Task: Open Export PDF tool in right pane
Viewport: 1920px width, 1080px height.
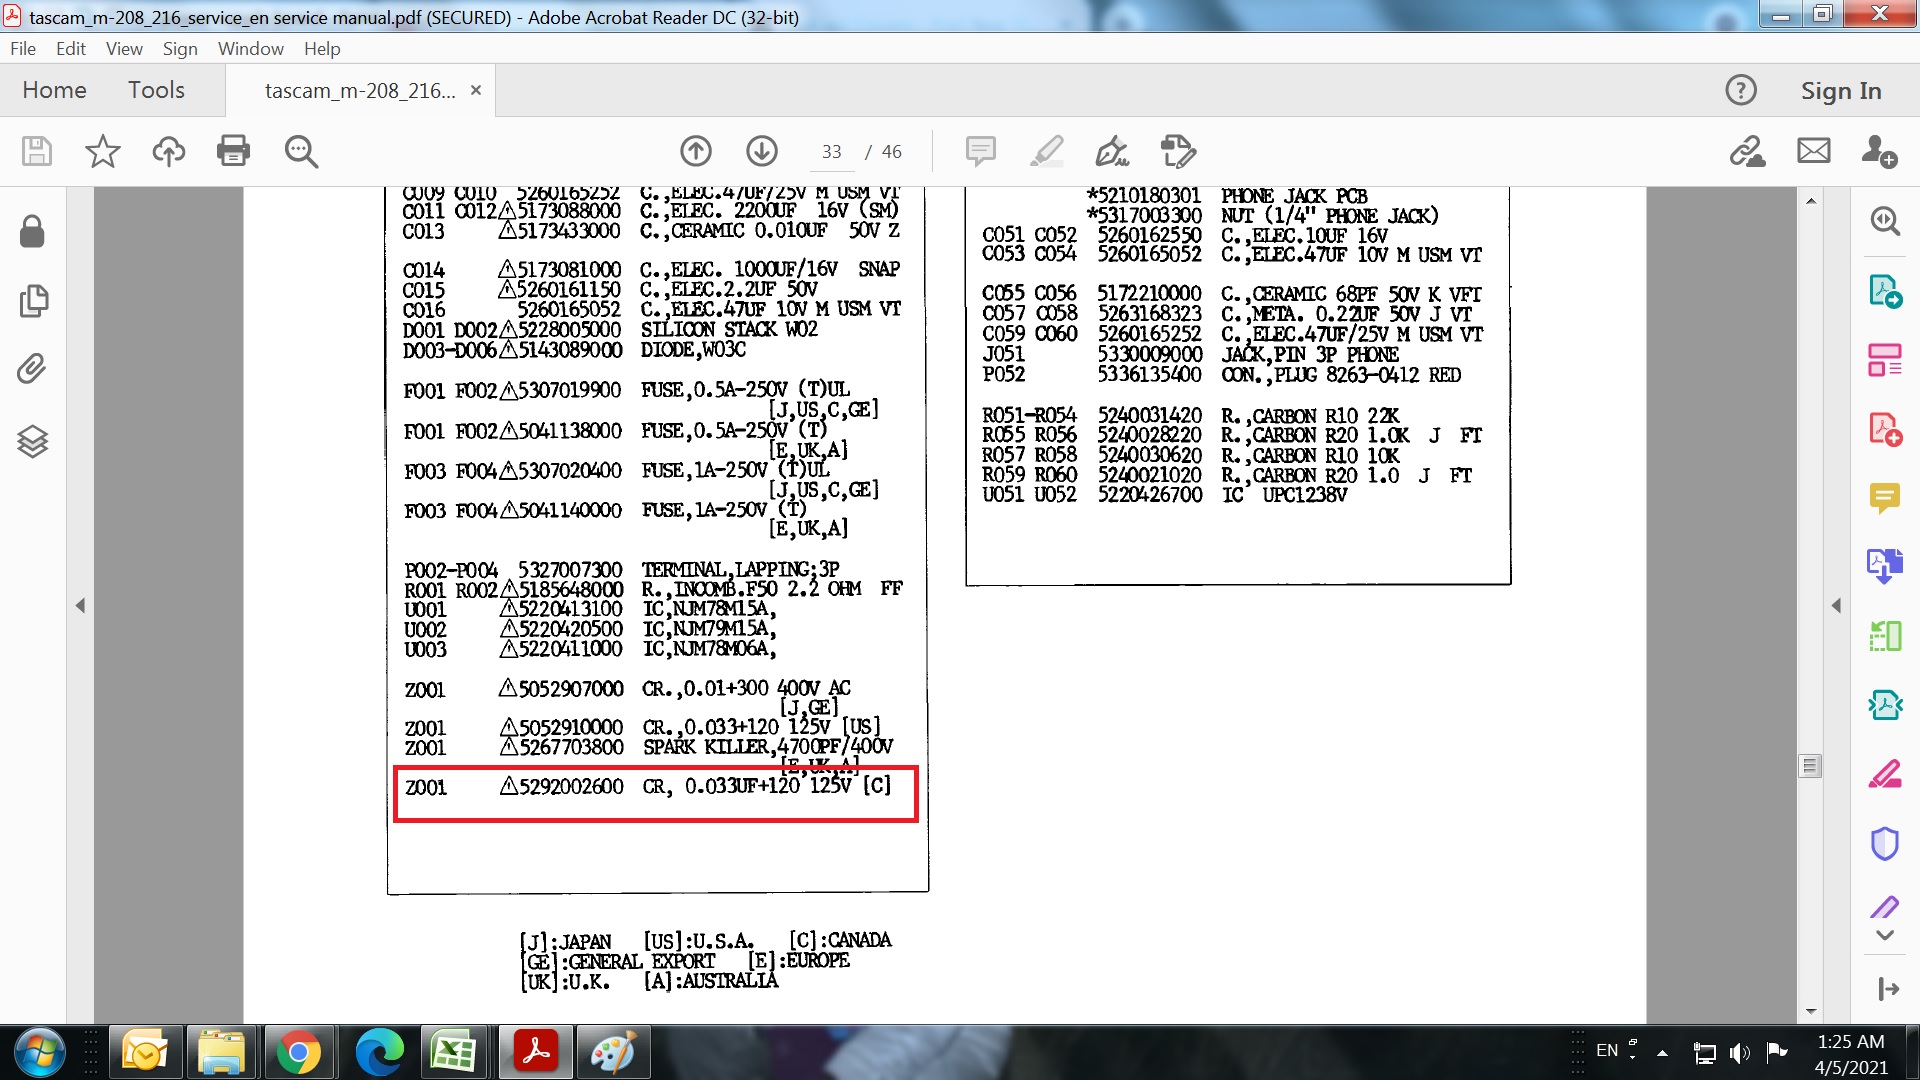Action: (x=1885, y=291)
